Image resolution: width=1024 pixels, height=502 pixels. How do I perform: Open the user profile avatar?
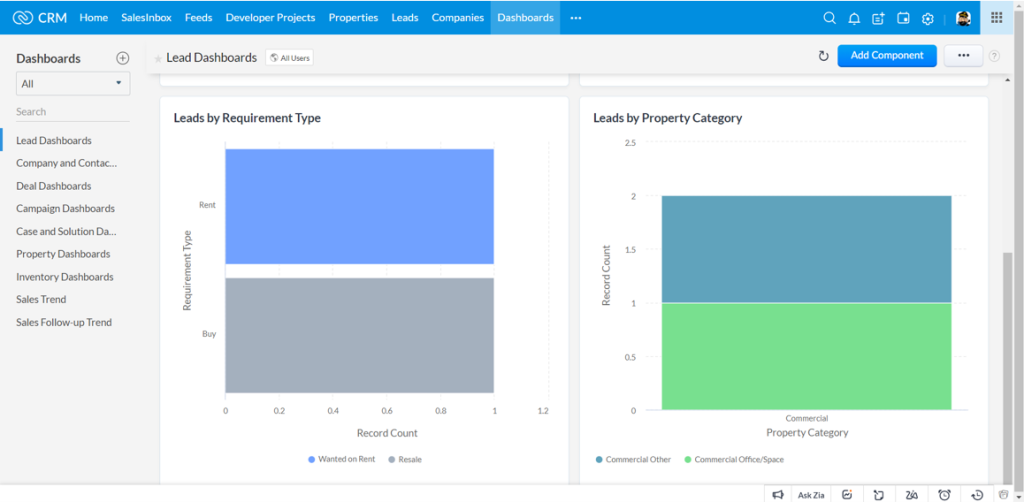coord(963,18)
